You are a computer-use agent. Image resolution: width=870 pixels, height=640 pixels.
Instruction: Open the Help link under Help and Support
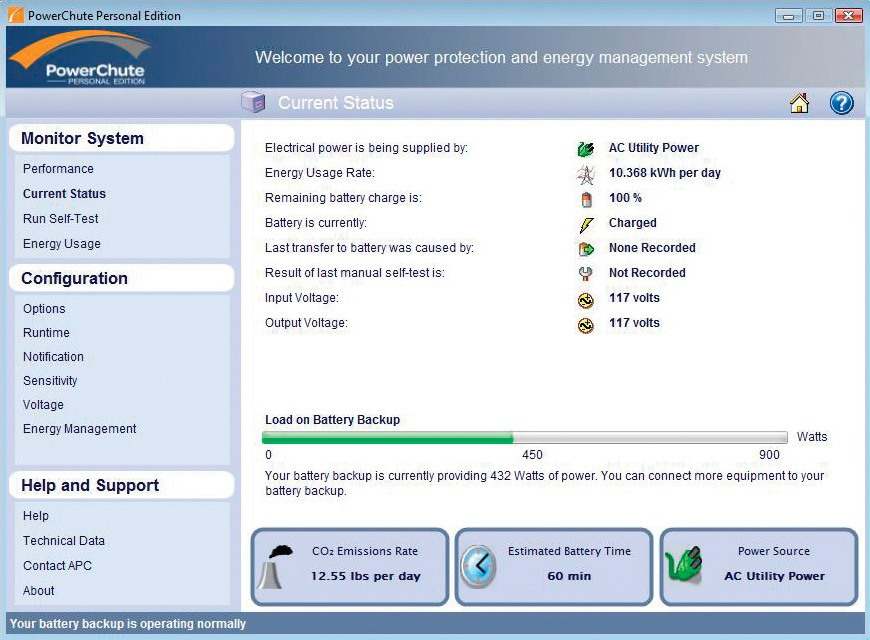(36, 516)
